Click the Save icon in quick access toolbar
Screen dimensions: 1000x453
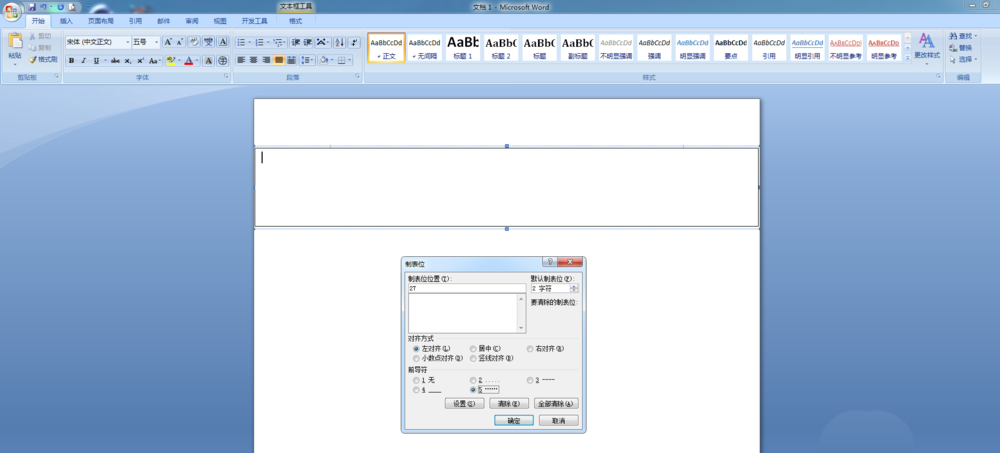tap(33, 7)
